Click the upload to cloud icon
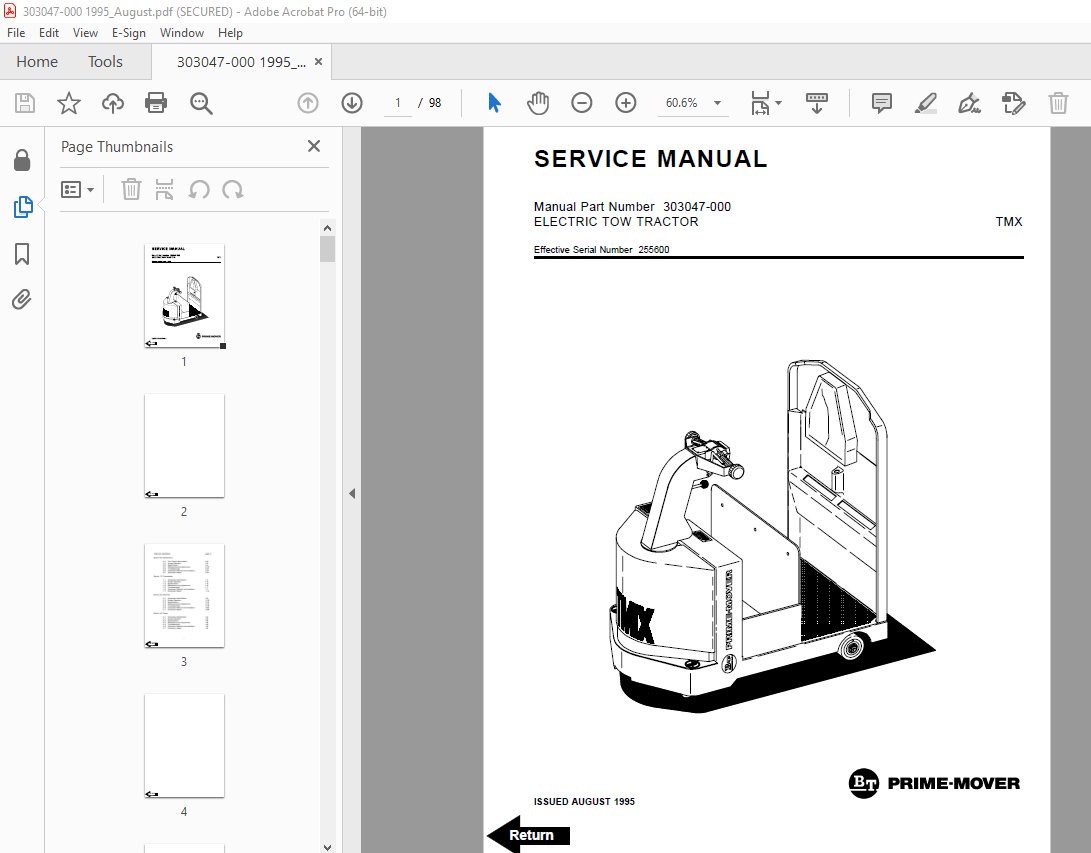The height and width of the screenshot is (853, 1091). (113, 103)
